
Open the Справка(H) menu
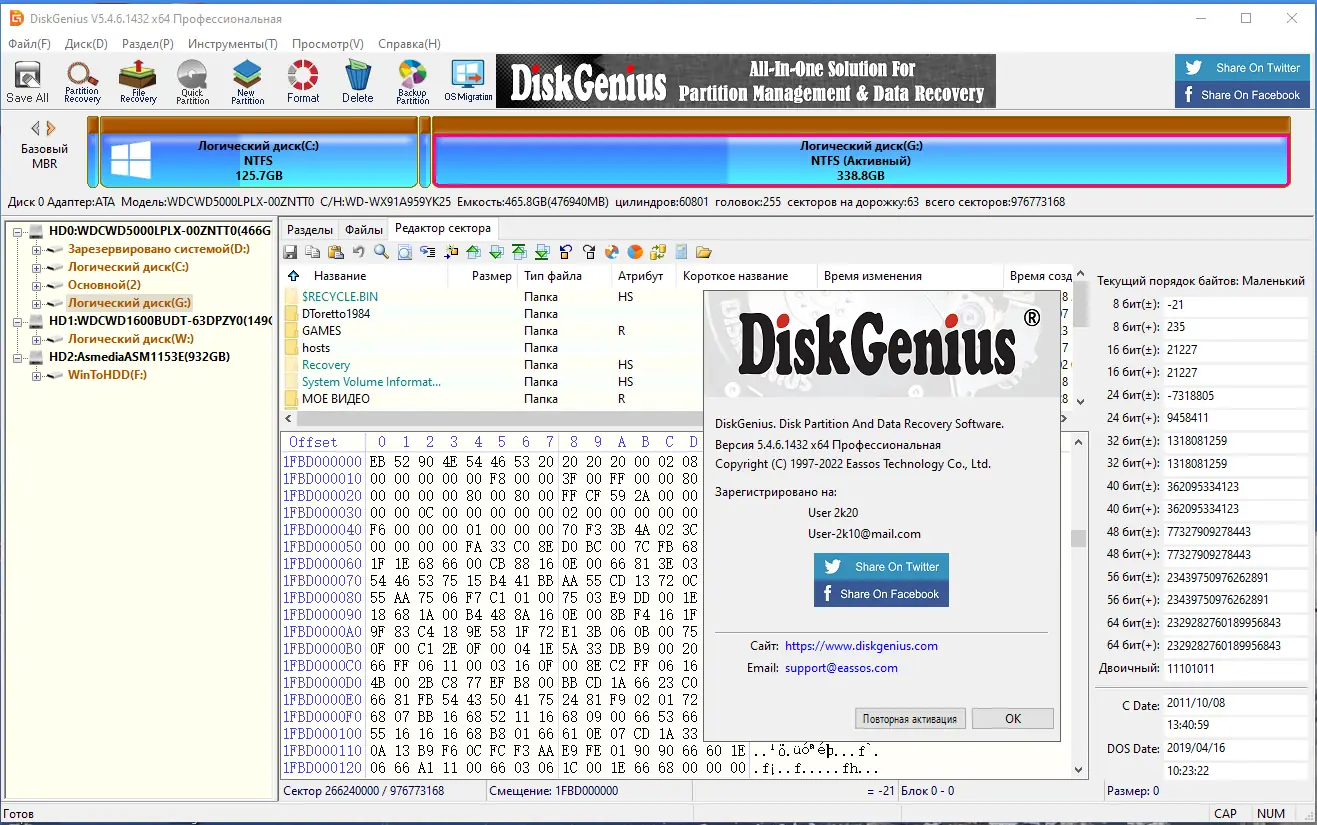coord(410,44)
